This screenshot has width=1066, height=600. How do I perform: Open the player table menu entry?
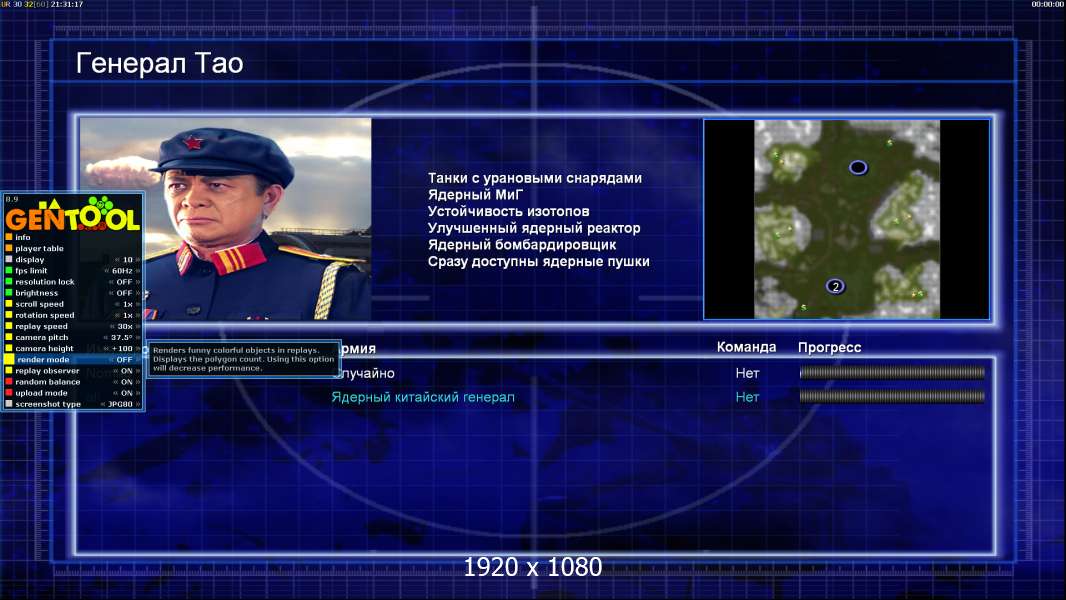tap(39, 248)
